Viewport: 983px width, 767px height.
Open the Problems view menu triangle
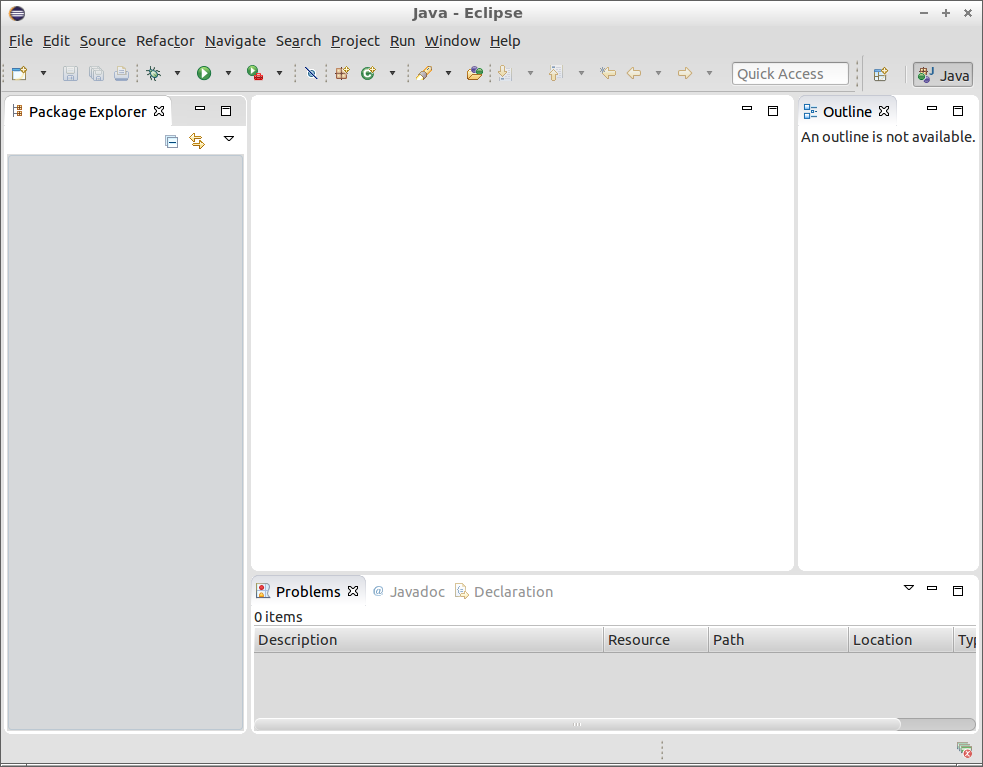pos(909,588)
